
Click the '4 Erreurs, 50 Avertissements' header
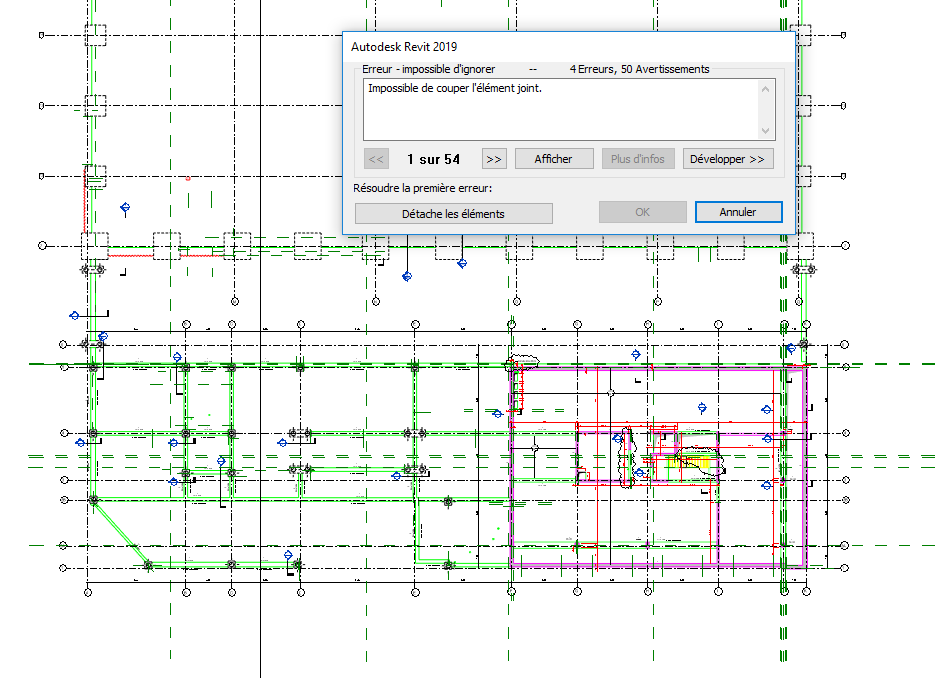[x=639, y=70]
